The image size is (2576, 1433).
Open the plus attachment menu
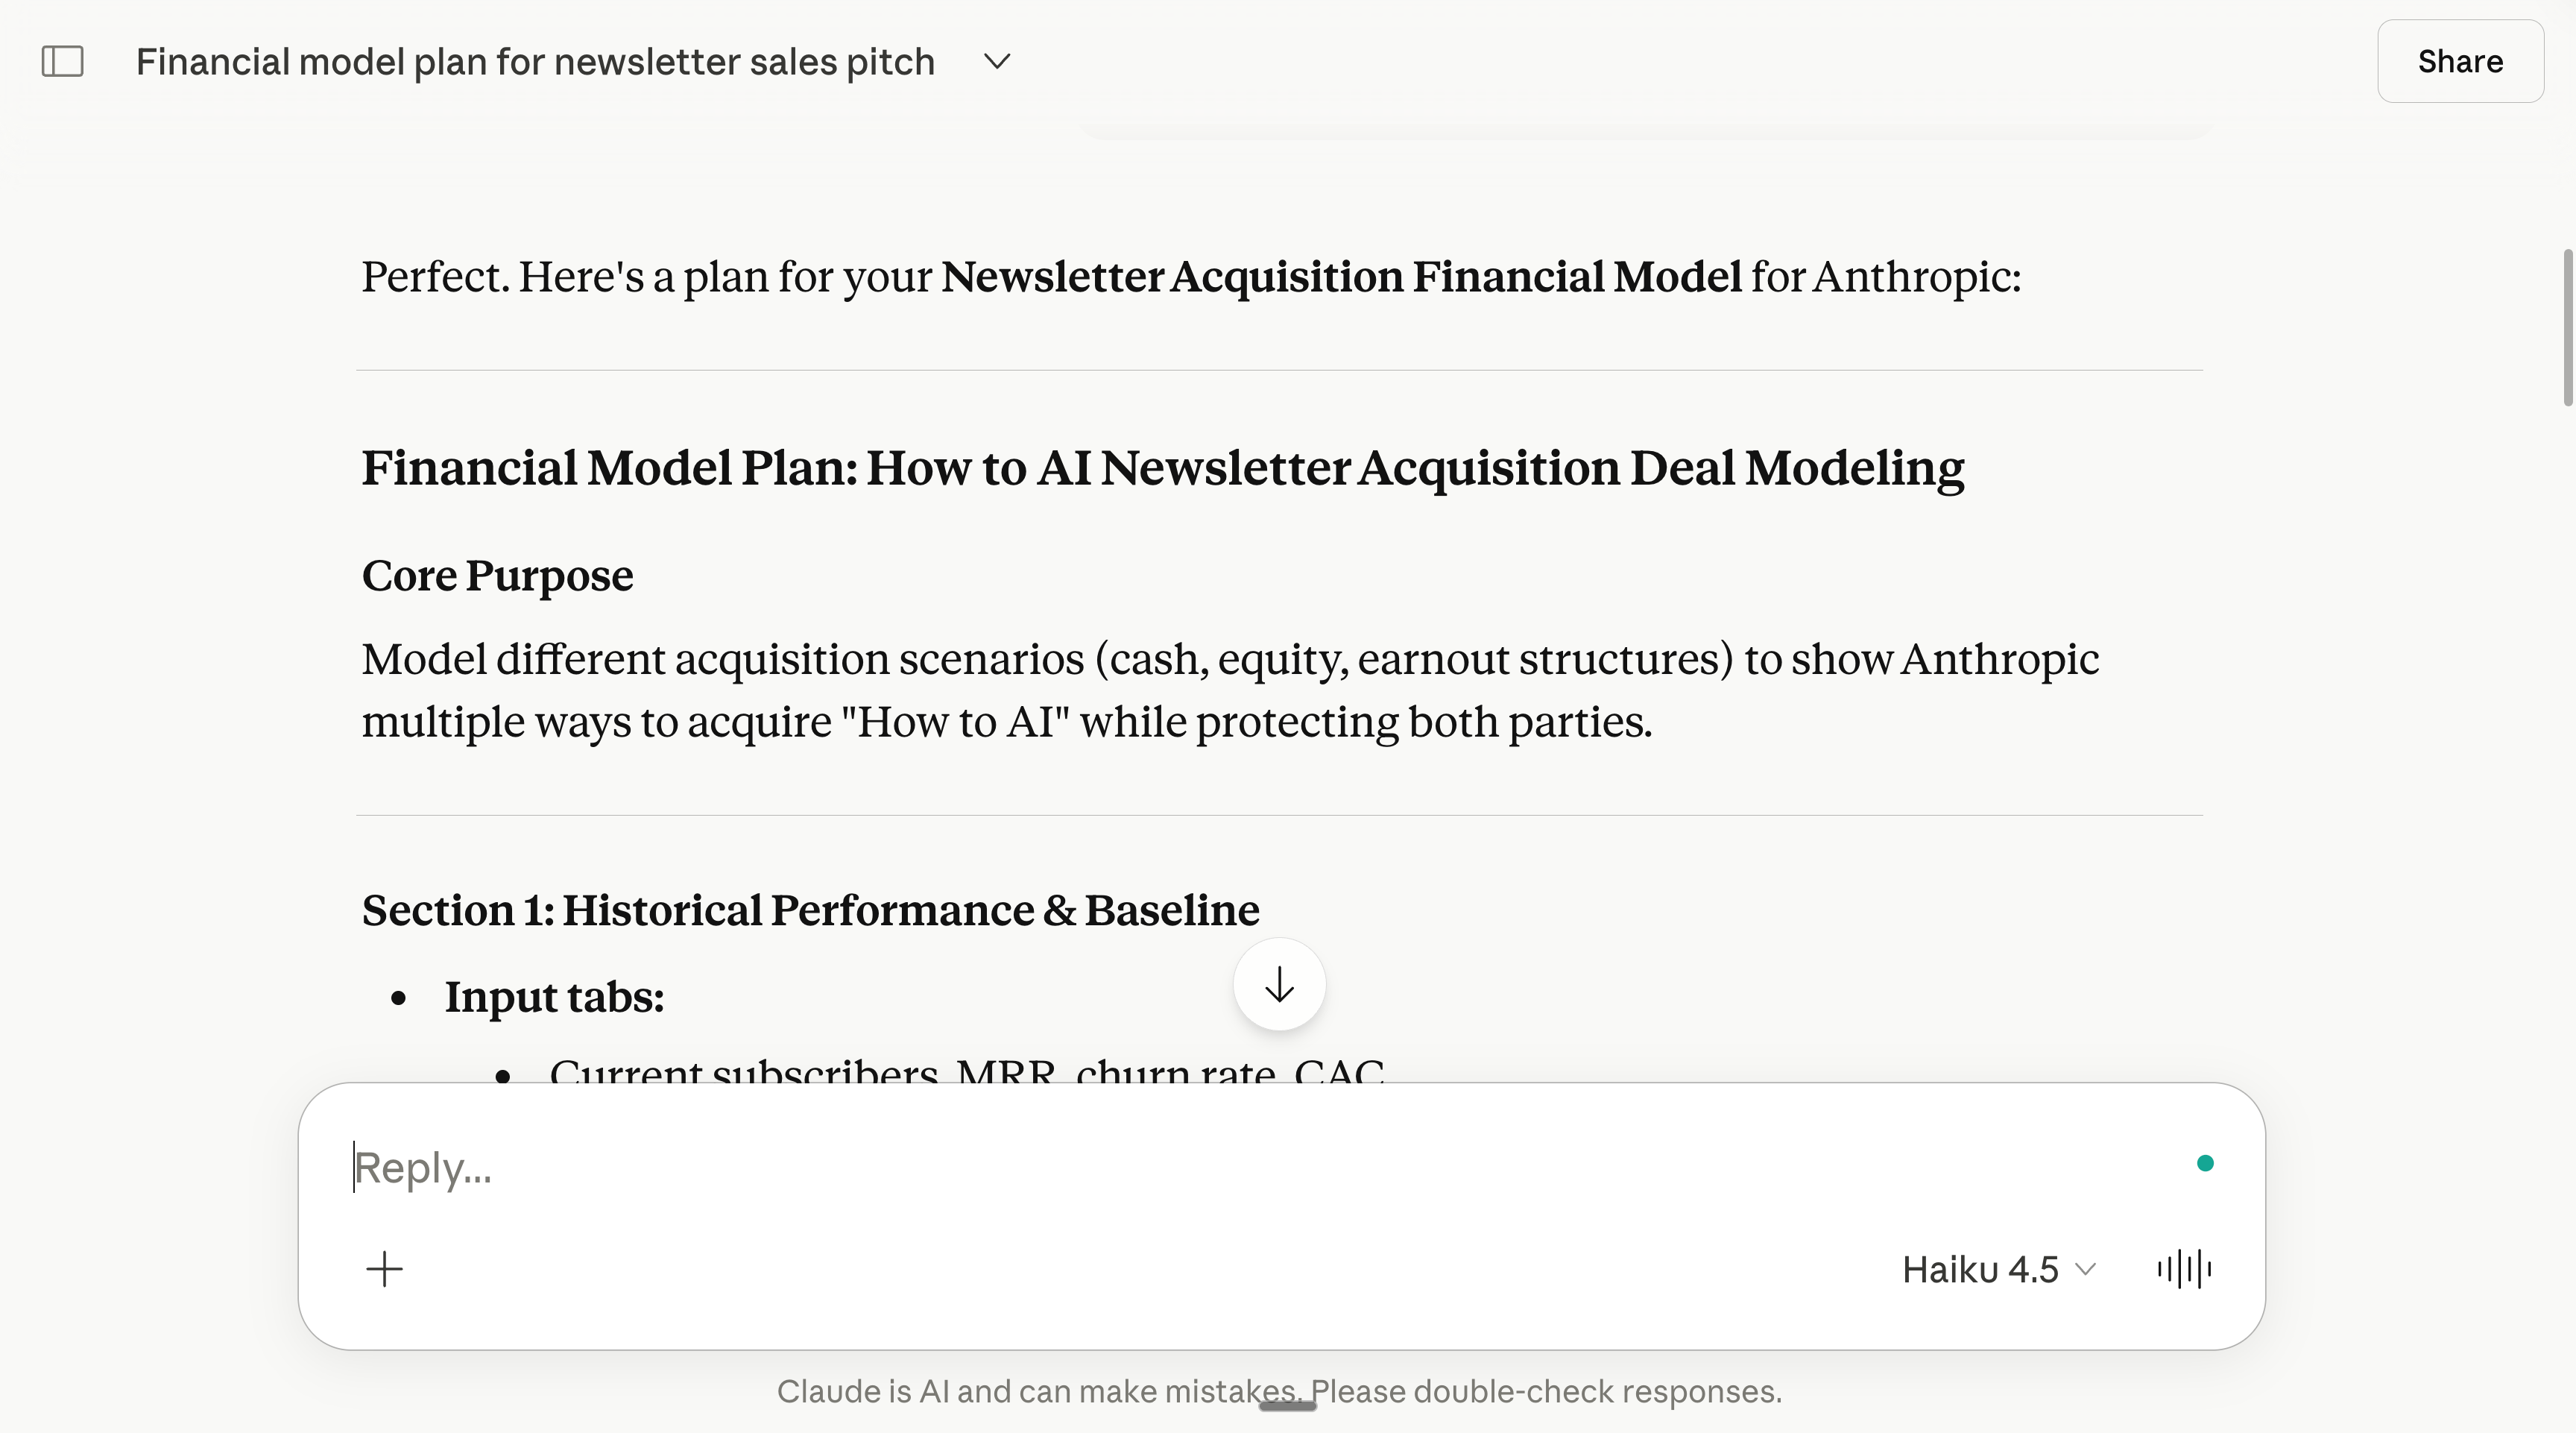click(x=384, y=1269)
